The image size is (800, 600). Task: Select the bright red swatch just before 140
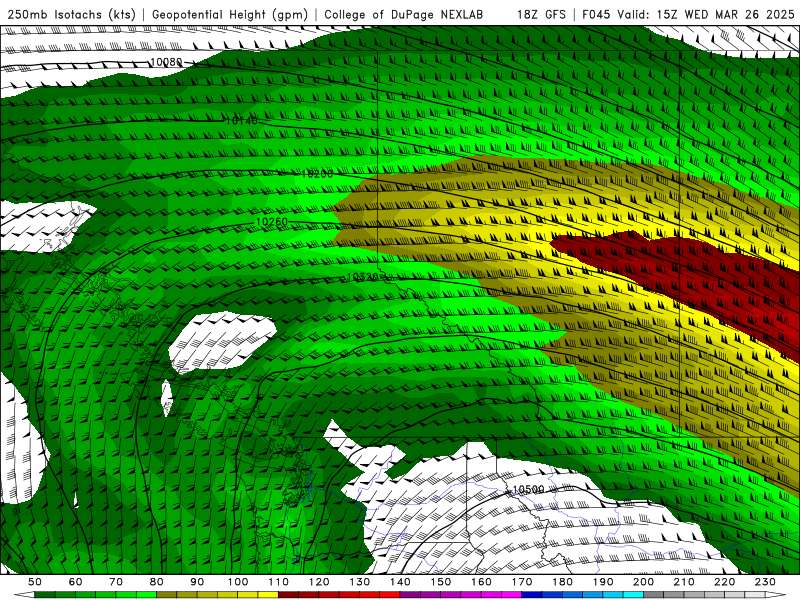390,595
